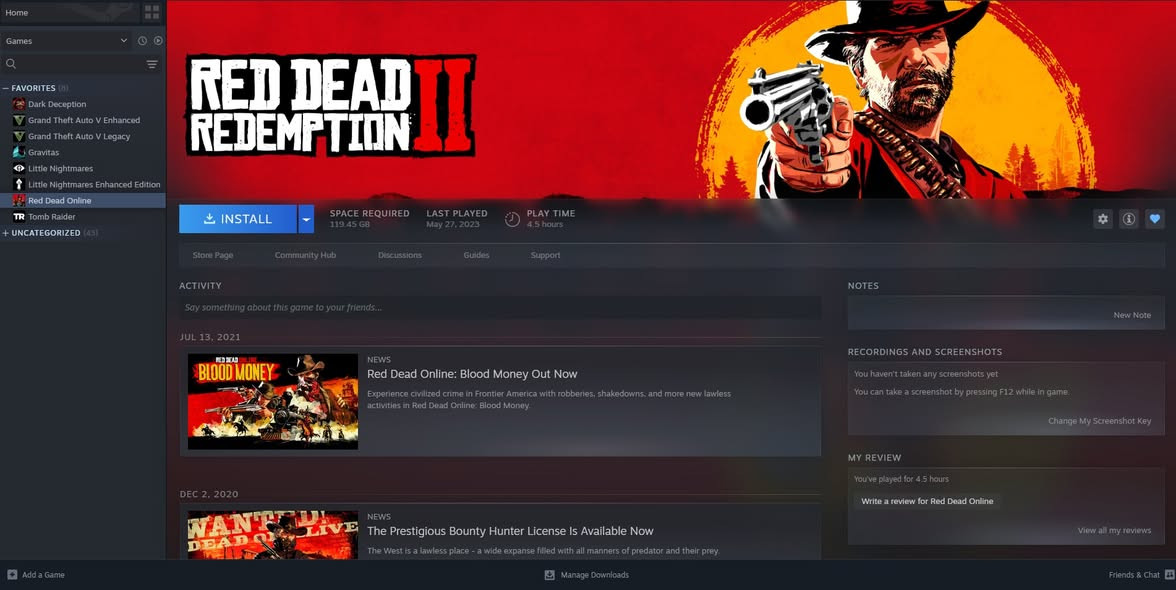Viewport: 1176px width, 590px height.
Task: Open the library advanced filter icon
Action: pos(152,64)
